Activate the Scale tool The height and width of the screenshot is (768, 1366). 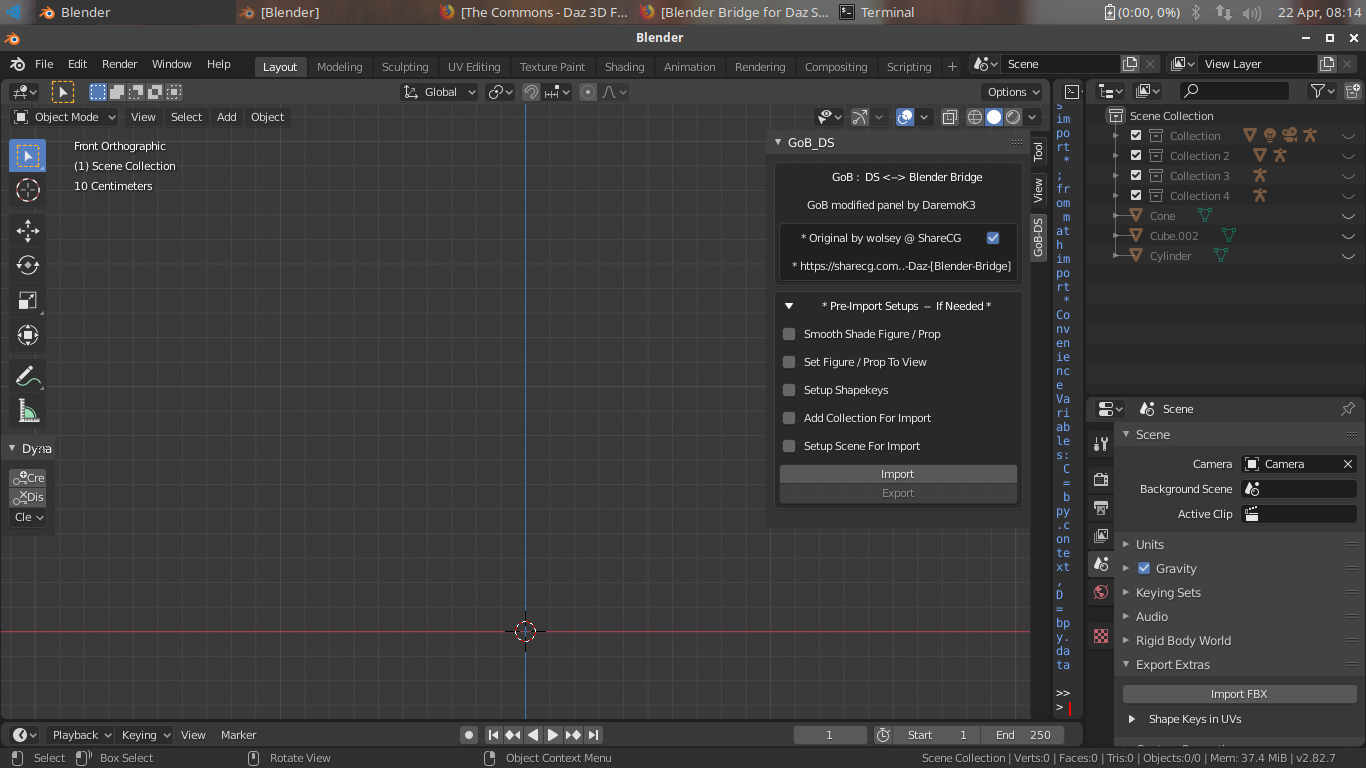28,301
